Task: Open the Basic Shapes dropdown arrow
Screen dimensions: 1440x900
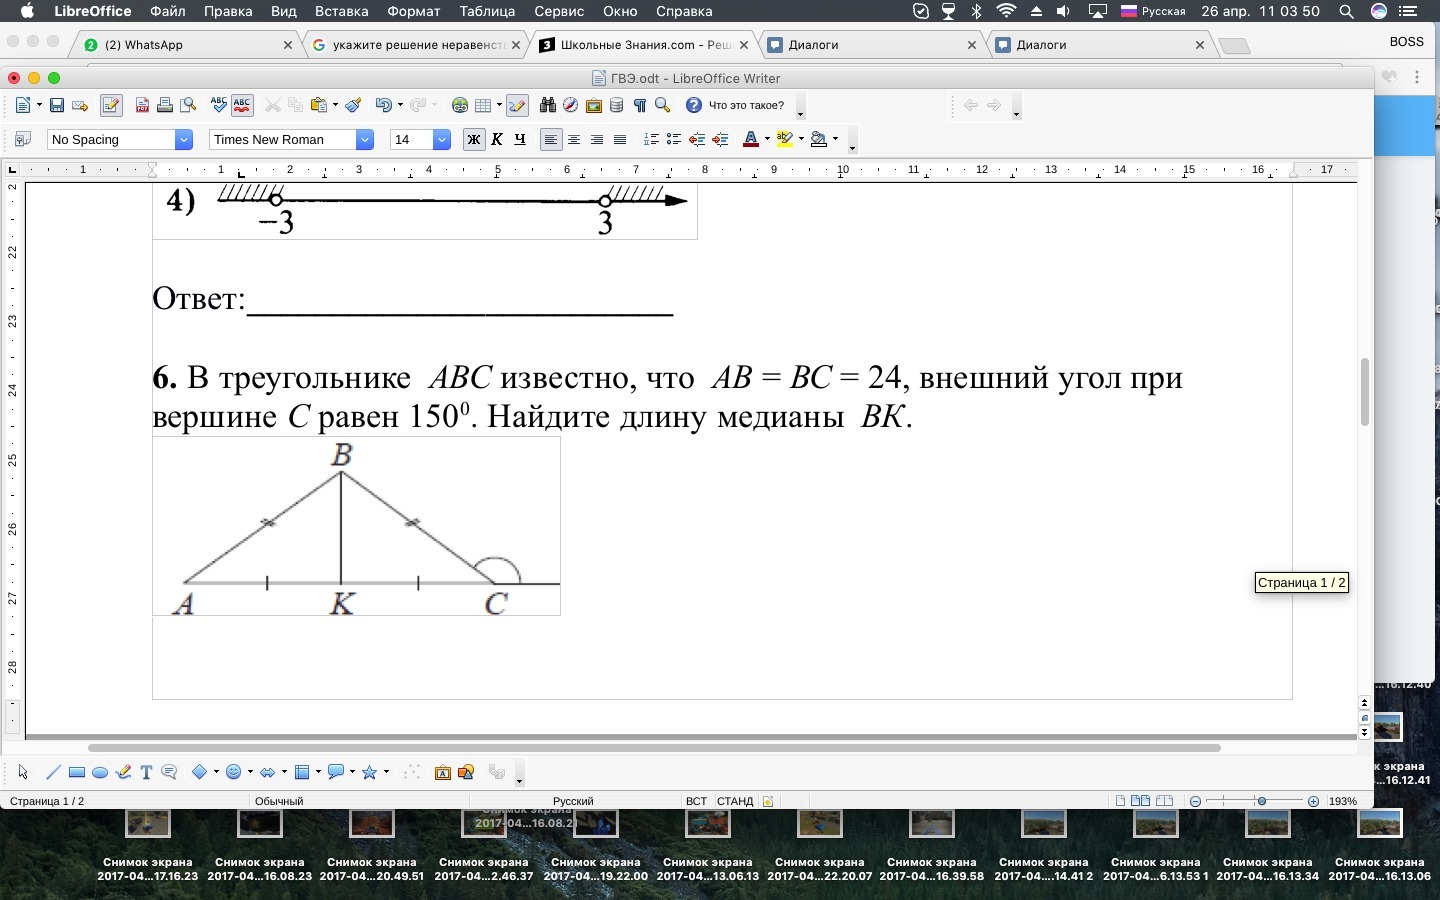Action: pos(216,772)
